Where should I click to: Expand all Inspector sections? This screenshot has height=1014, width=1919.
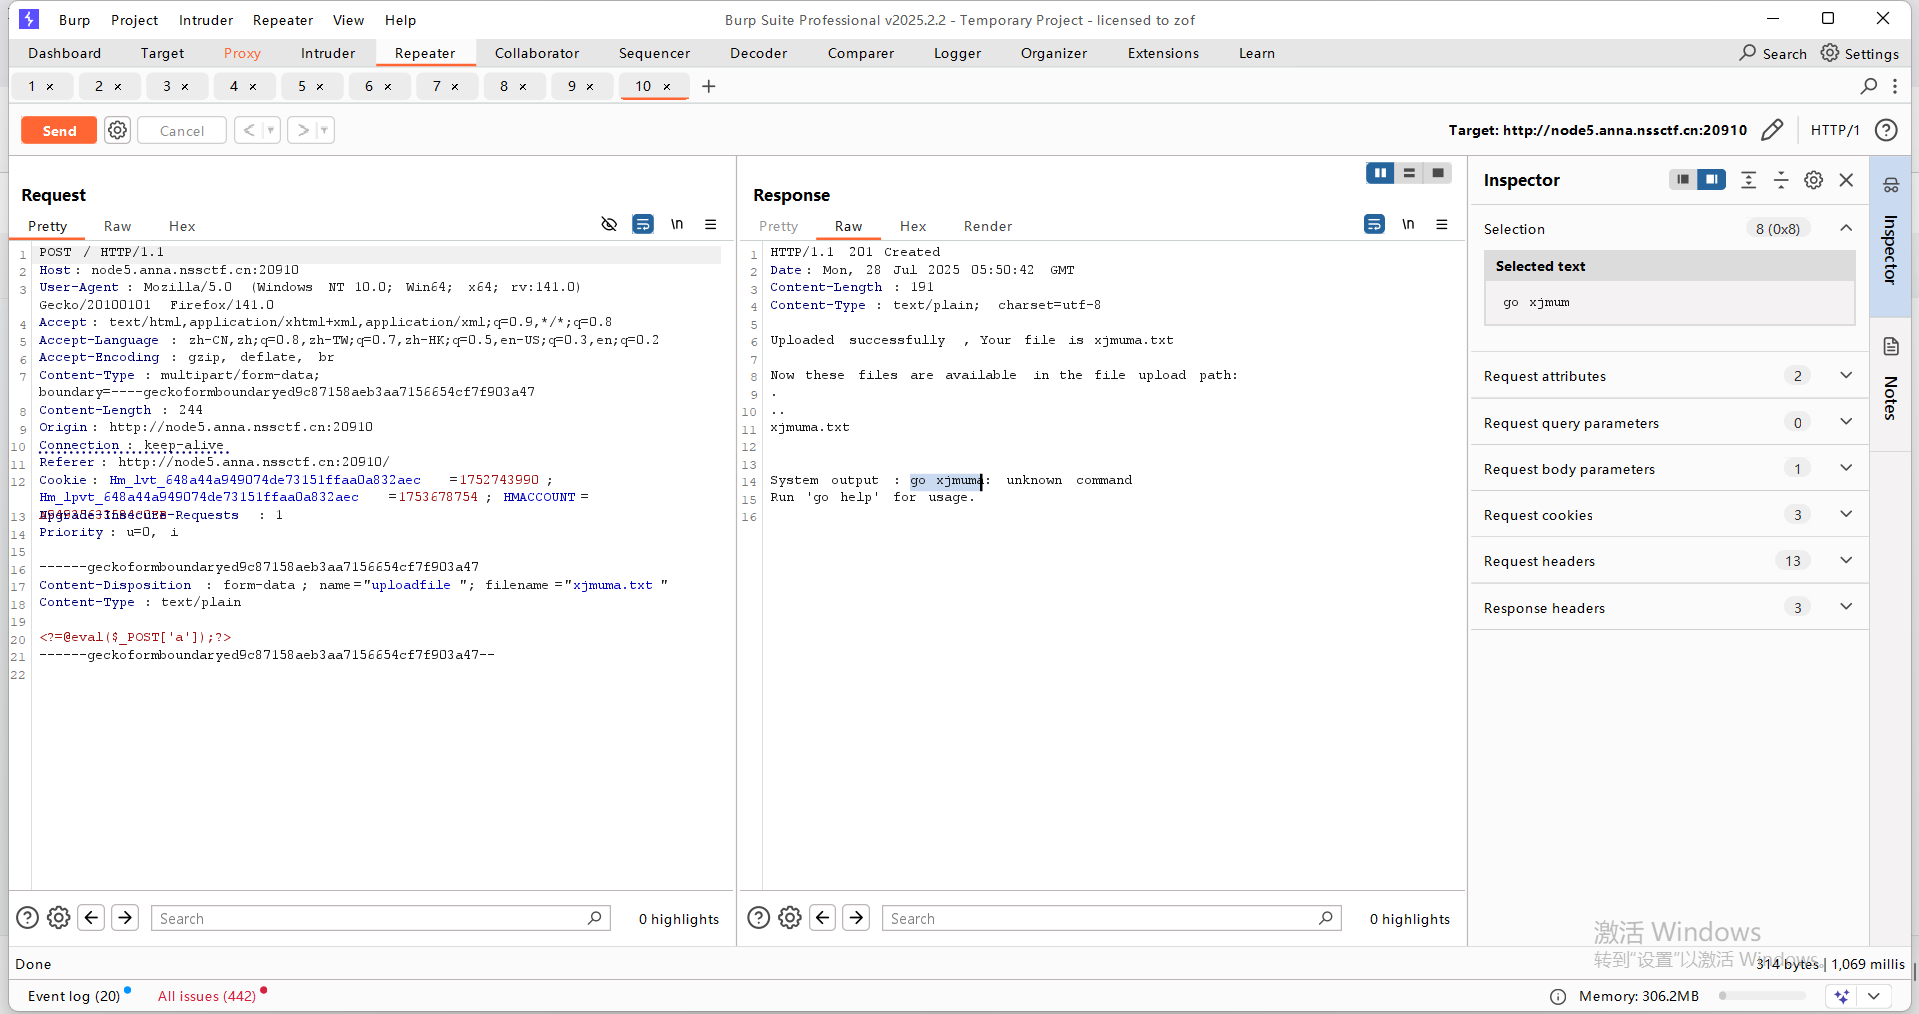pyautogui.click(x=1748, y=179)
